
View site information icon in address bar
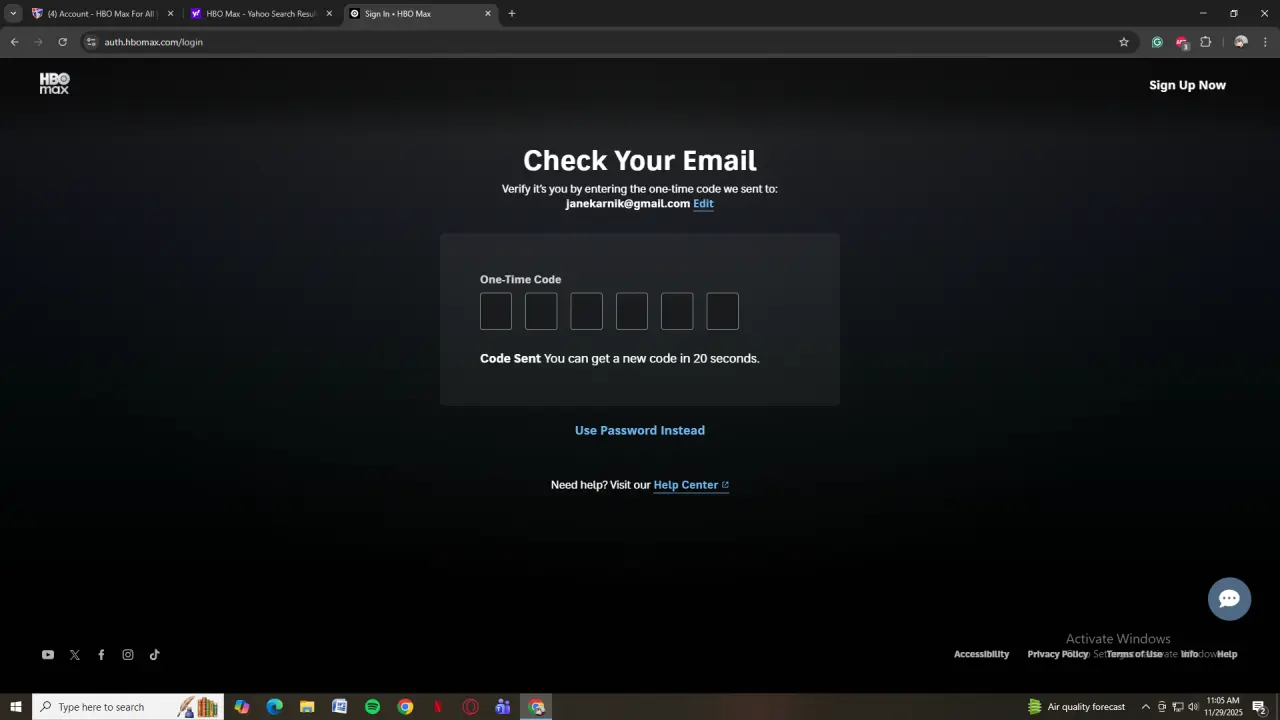(91, 42)
